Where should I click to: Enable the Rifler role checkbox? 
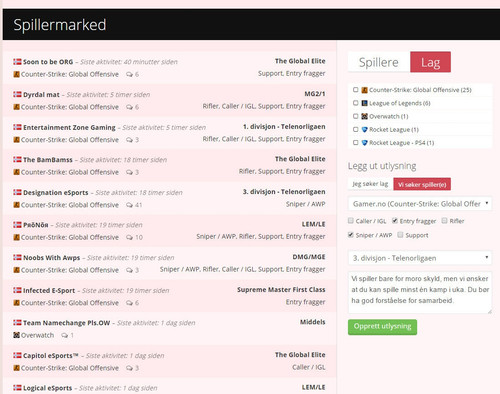(444, 221)
